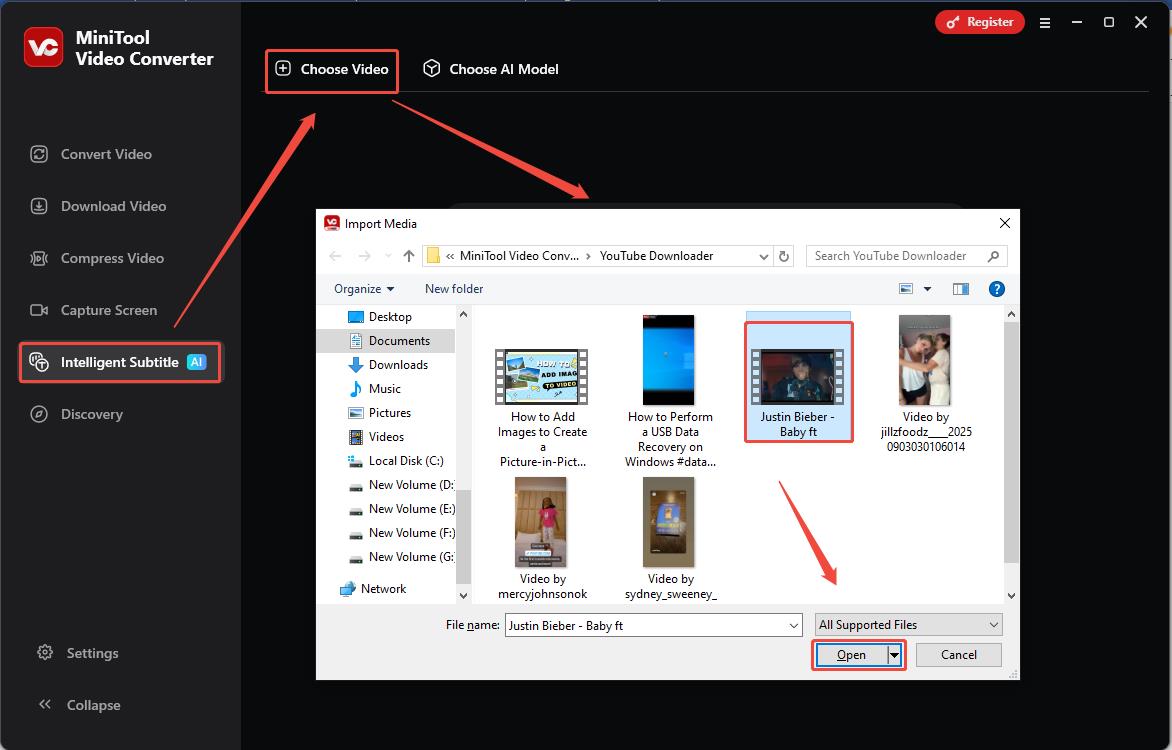Select the Justin Bieber - Baby ft video

point(798,381)
